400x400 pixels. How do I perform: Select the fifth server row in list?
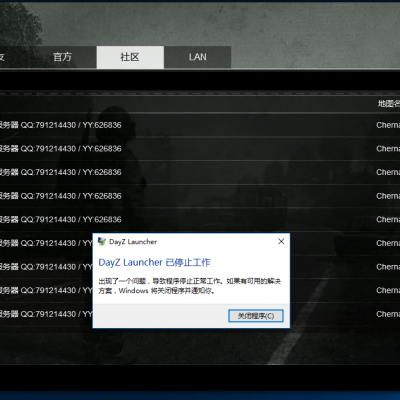coord(200,219)
